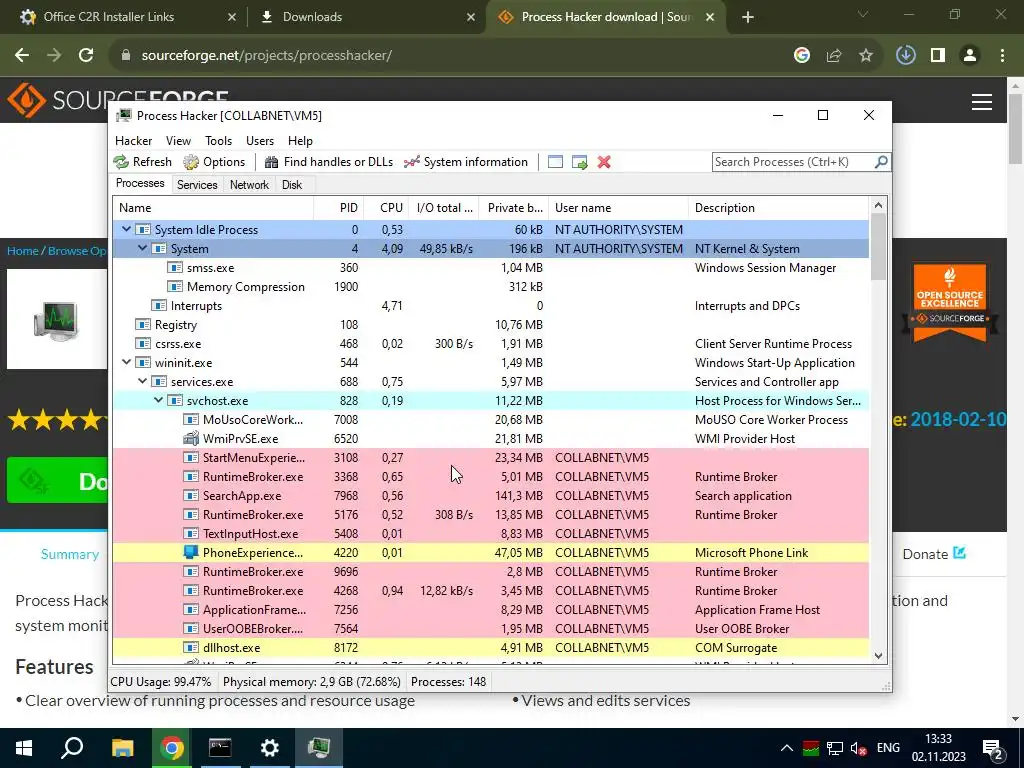The image size is (1024, 768).
Task: Open Find handles or DLLs
Action: coord(328,162)
